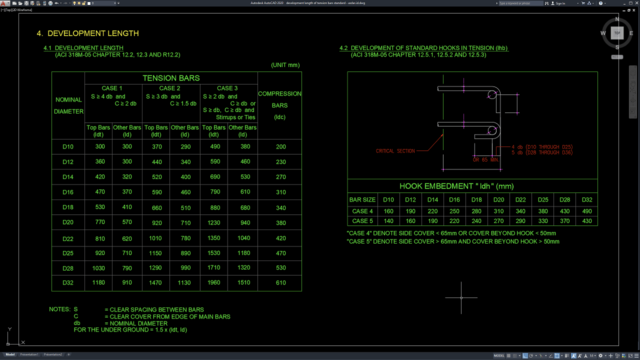Click the Top face of the ViewCube

(x=617, y=33)
